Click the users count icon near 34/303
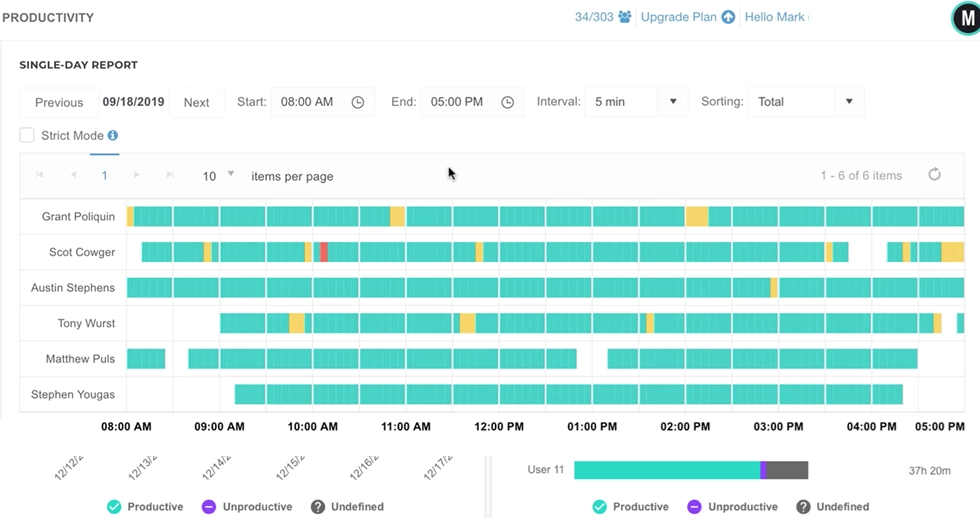Screen dimensions: 980x518 tap(625, 17)
